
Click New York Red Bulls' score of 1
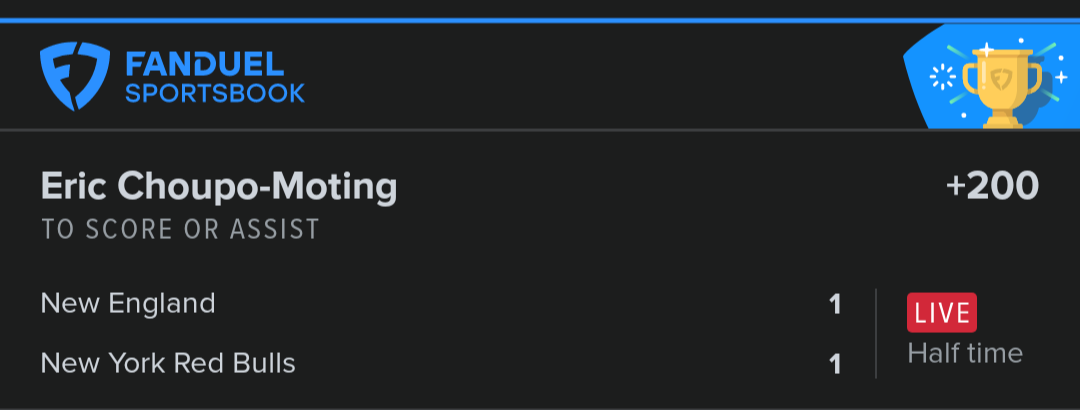(835, 364)
